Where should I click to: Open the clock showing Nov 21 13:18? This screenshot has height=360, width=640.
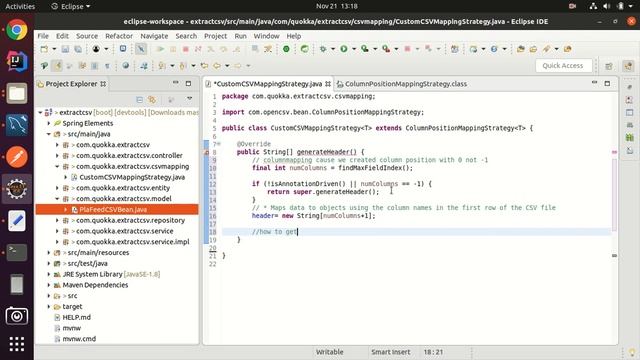click(337, 6)
